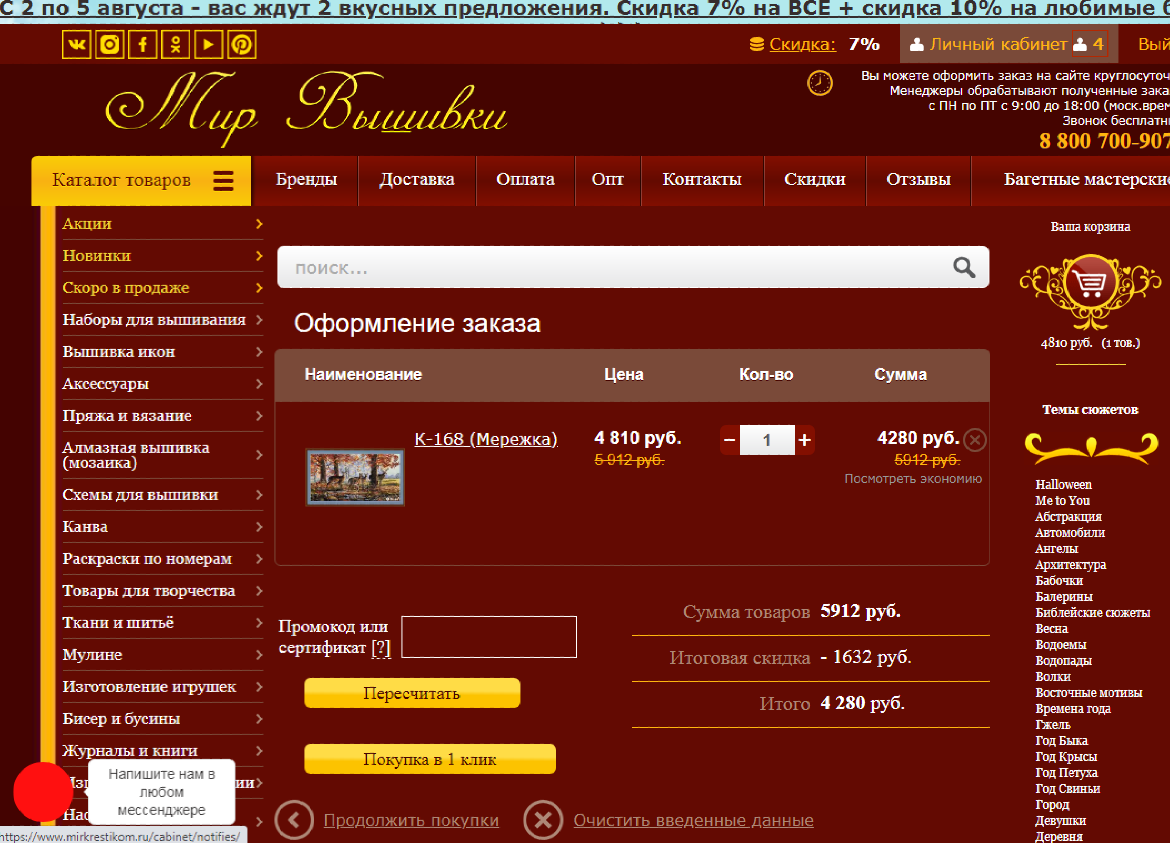Remove K-168 item with the X icon

(x=975, y=440)
